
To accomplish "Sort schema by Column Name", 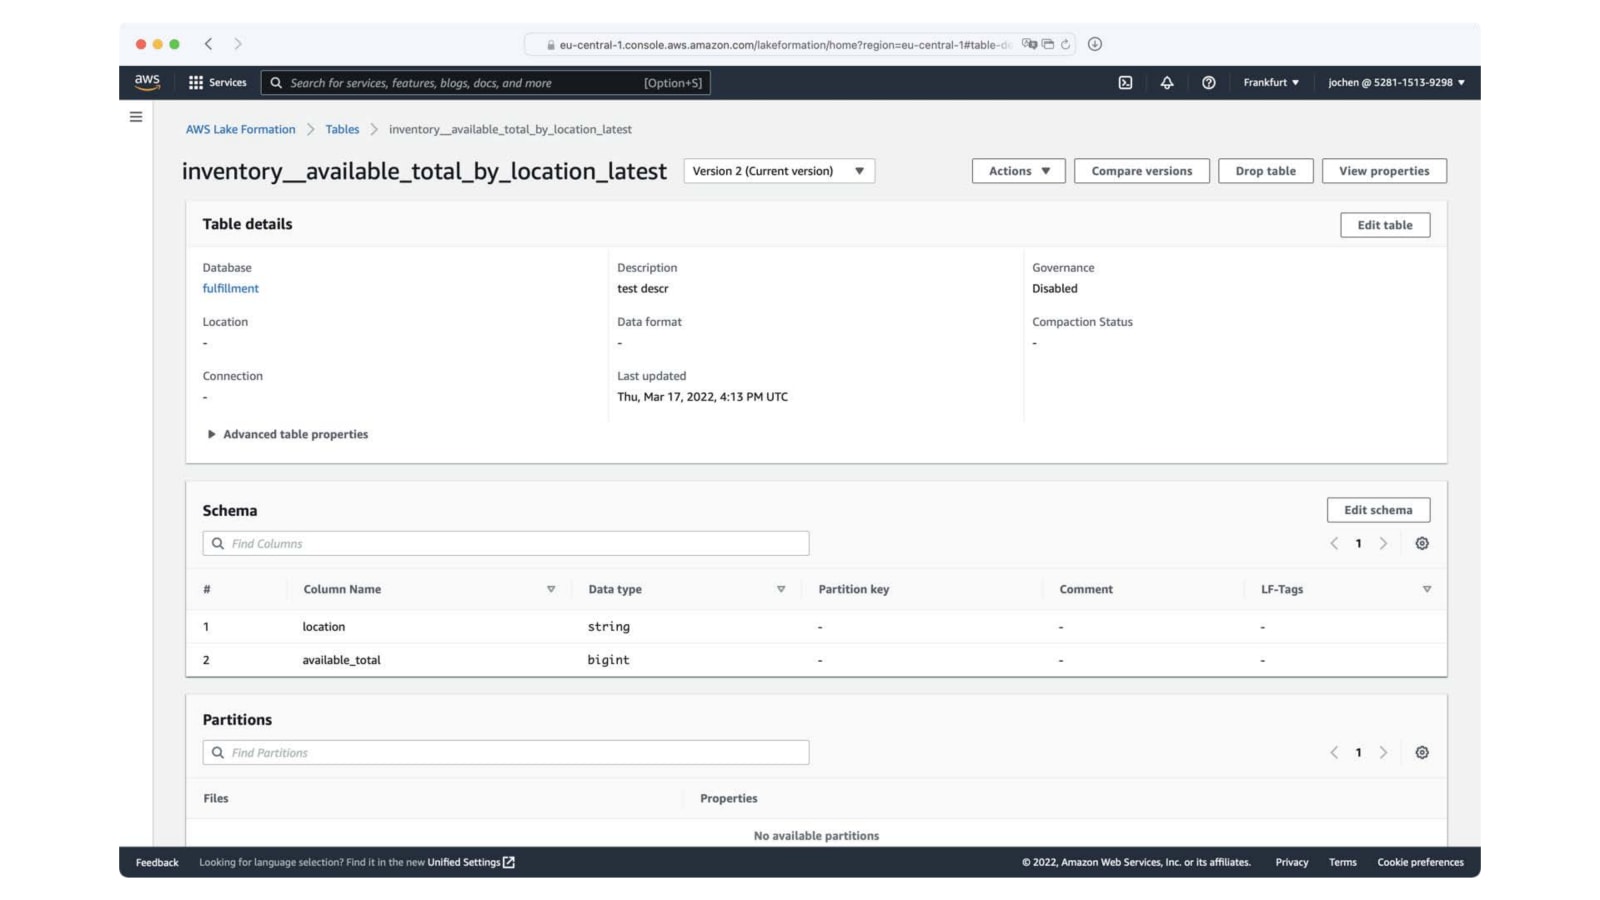I will 551,590.
